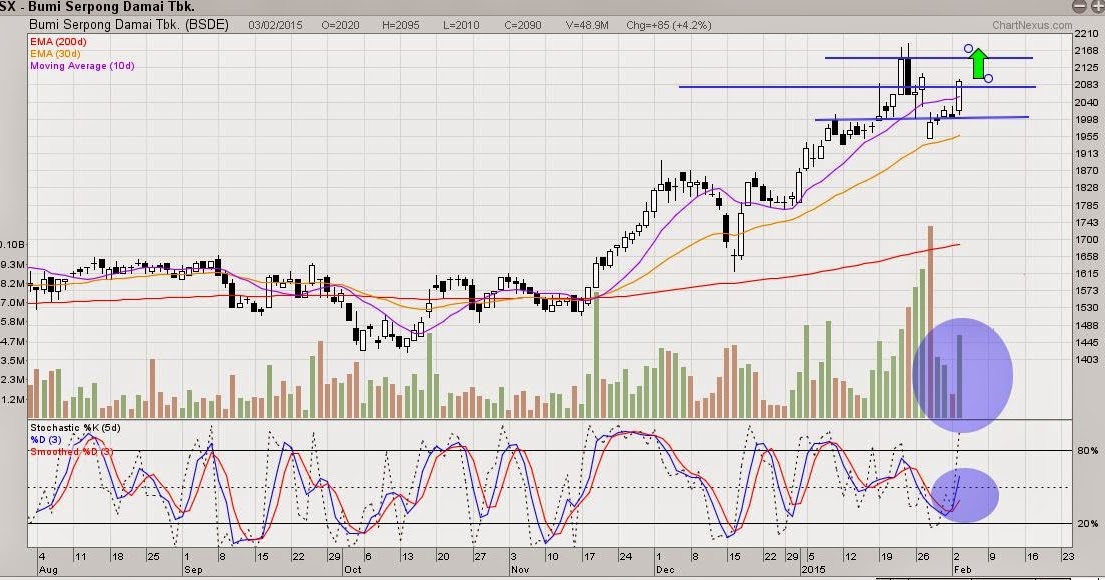Image resolution: width=1105 pixels, height=580 pixels.
Task: Click the change value Chg=+85 (+4.2%)
Action: (x=669, y=25)
